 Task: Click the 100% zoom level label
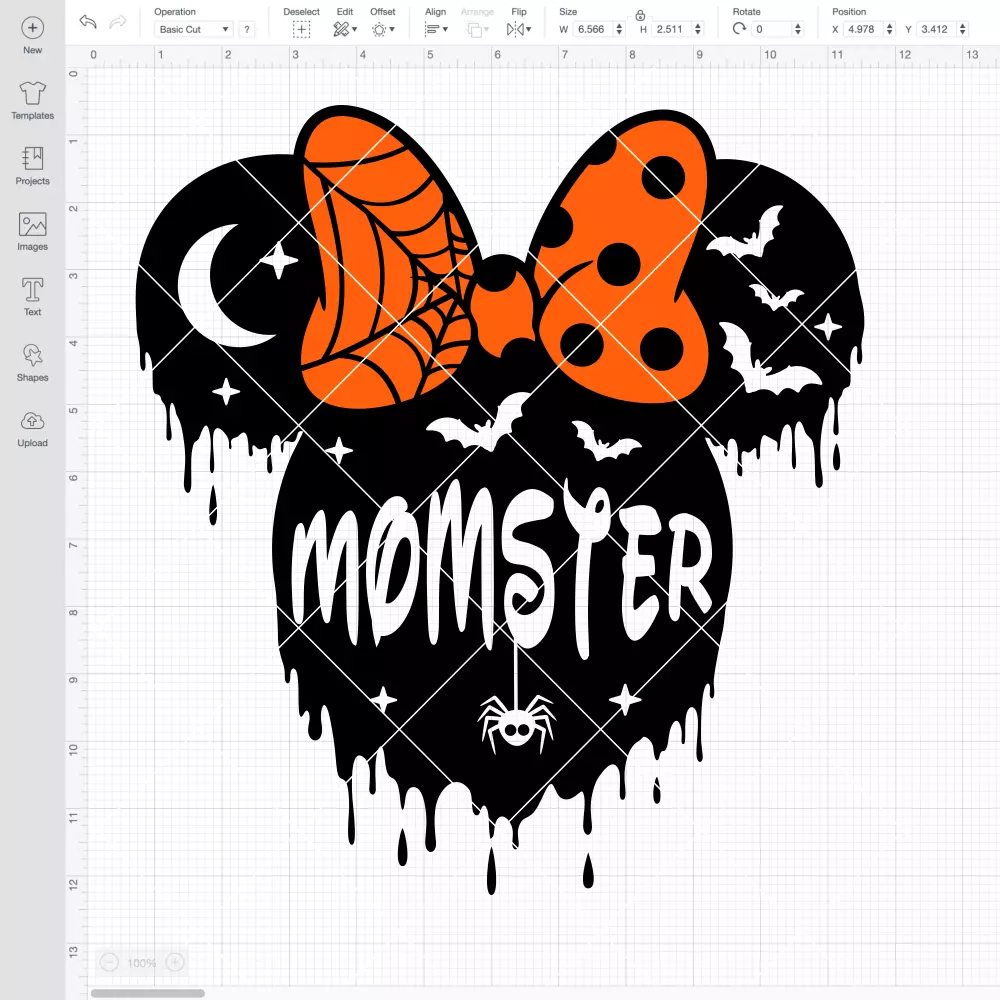point(142,962)
